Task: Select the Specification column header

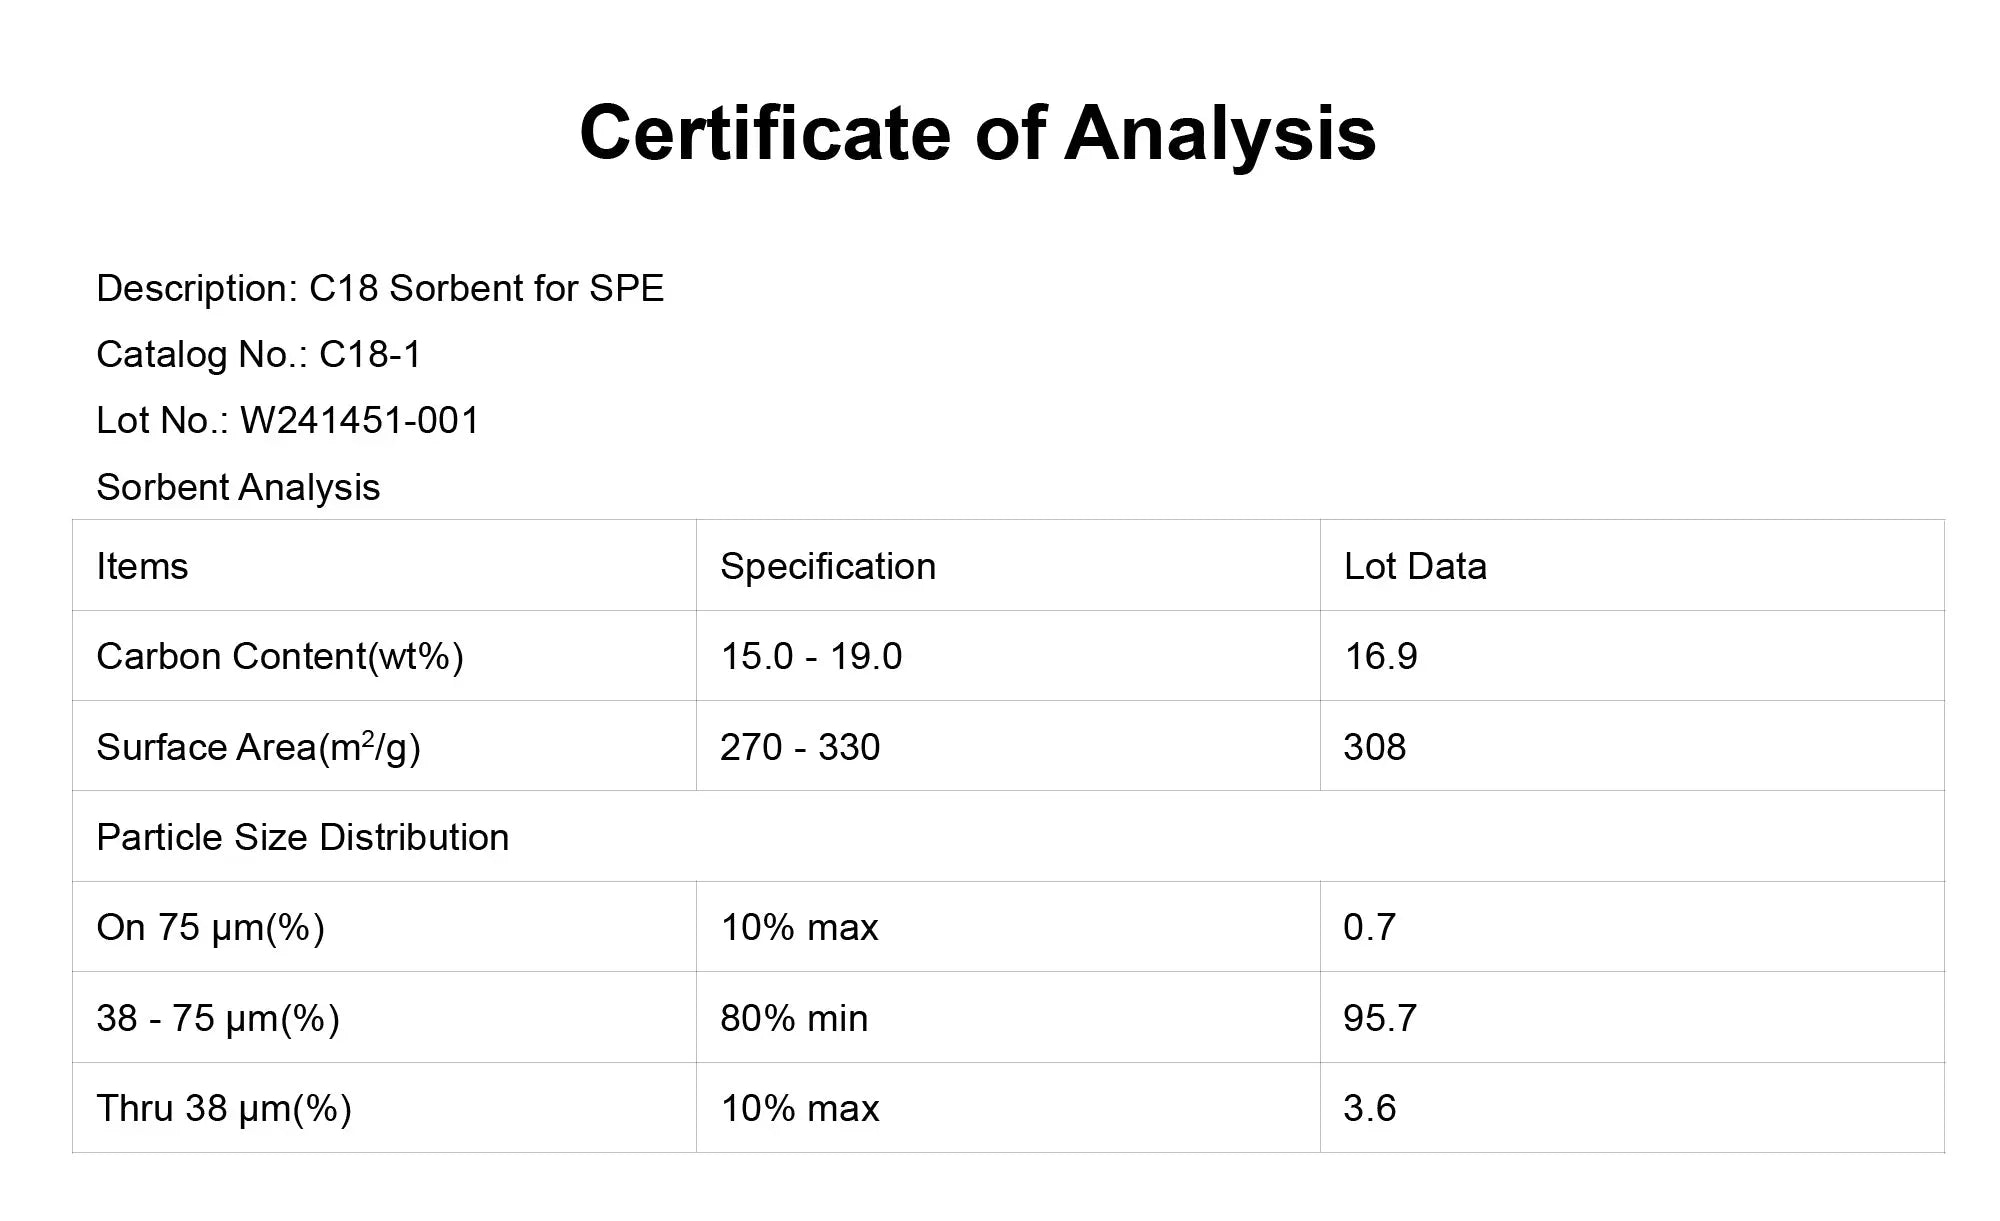Action: point(1008,565)
